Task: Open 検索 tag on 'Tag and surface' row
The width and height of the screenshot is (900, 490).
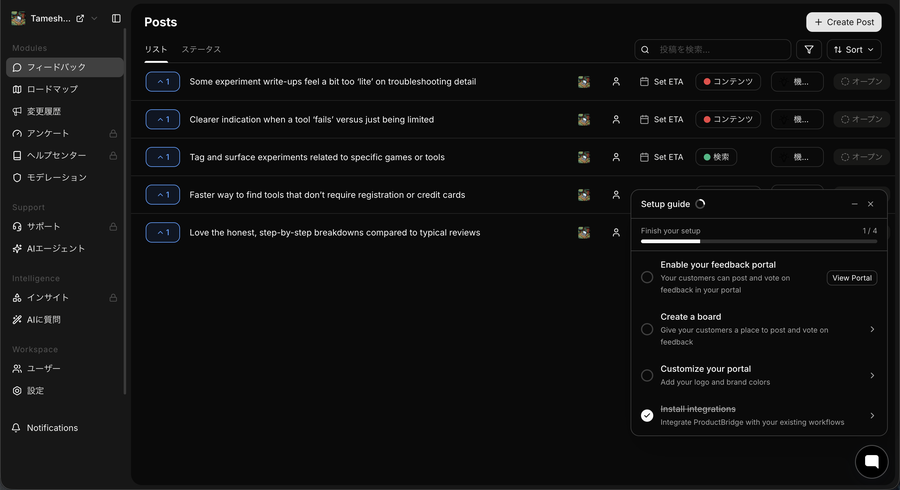Action: (716, 157)
